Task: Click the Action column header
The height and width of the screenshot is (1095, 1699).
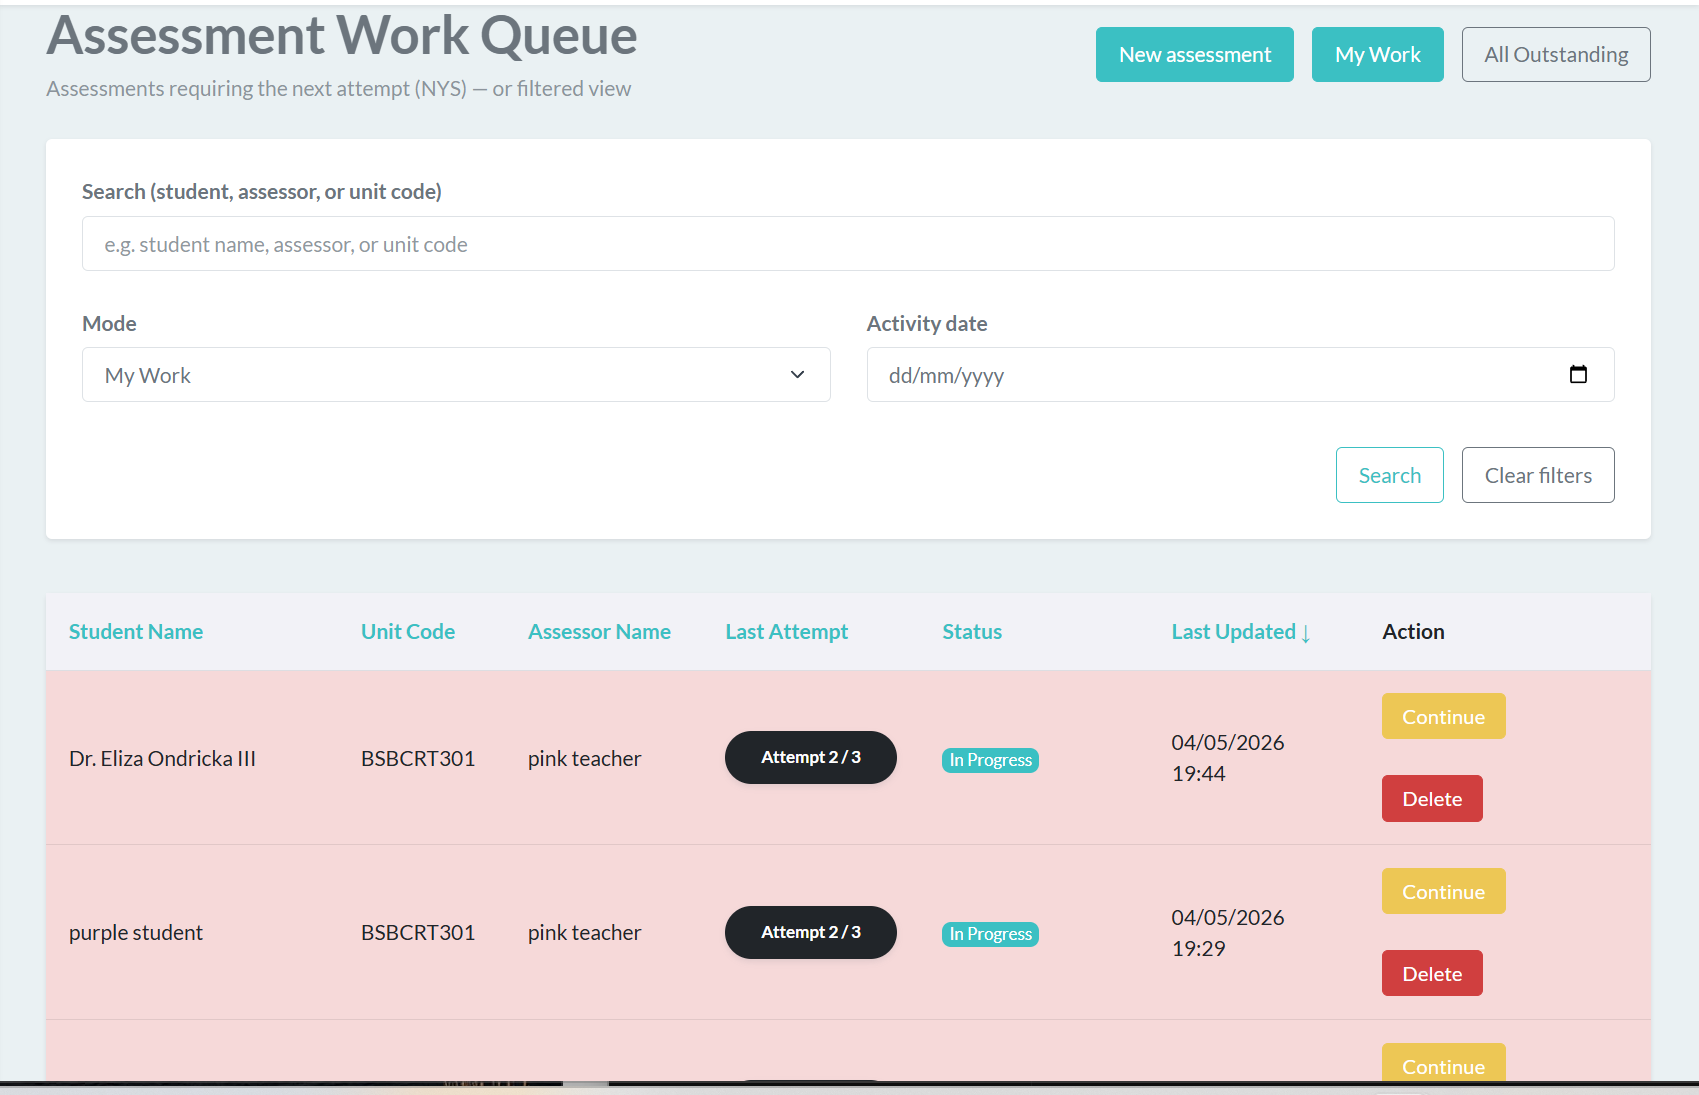Action: [1413, 632]
